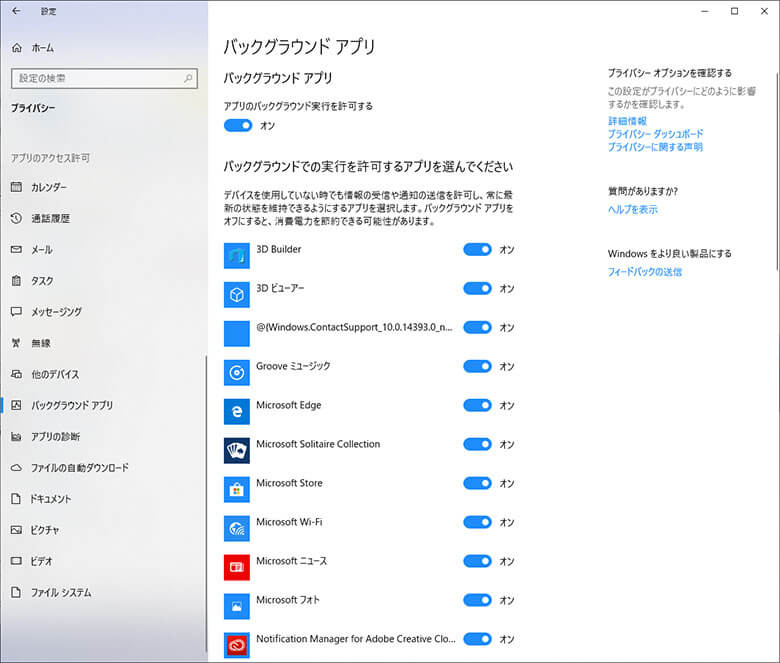
Task: Click the 3D ビューアー cube icon
Action: [x=237, y=294]
